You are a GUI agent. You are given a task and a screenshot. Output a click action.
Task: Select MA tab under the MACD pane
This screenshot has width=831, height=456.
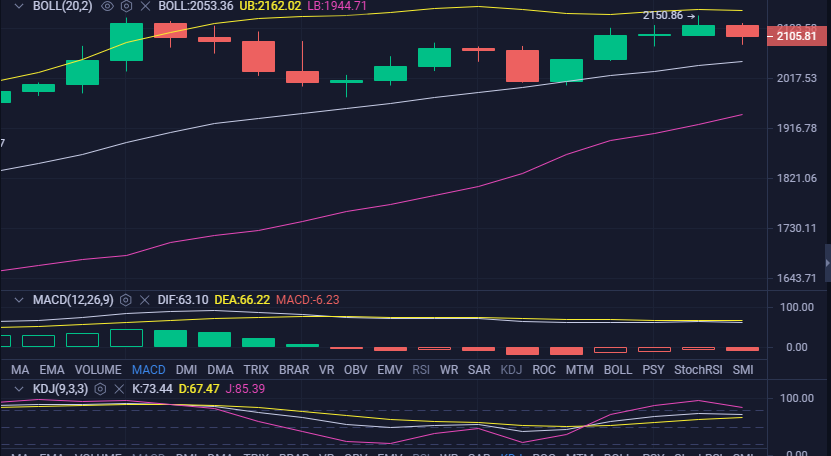tap(20, 370)
